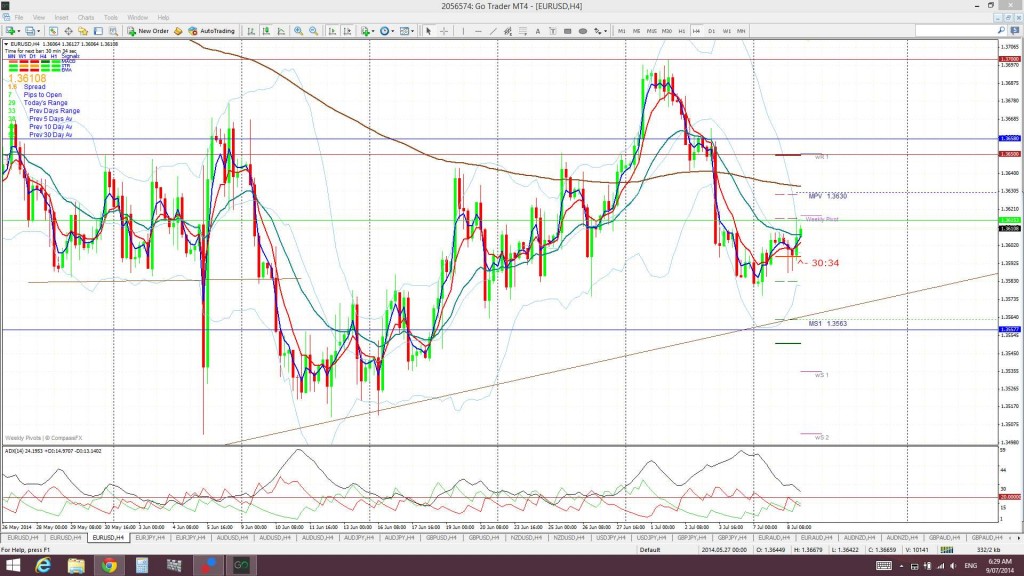
Task: Toggle chart Auto Scroll
Action: pos(332,31)
